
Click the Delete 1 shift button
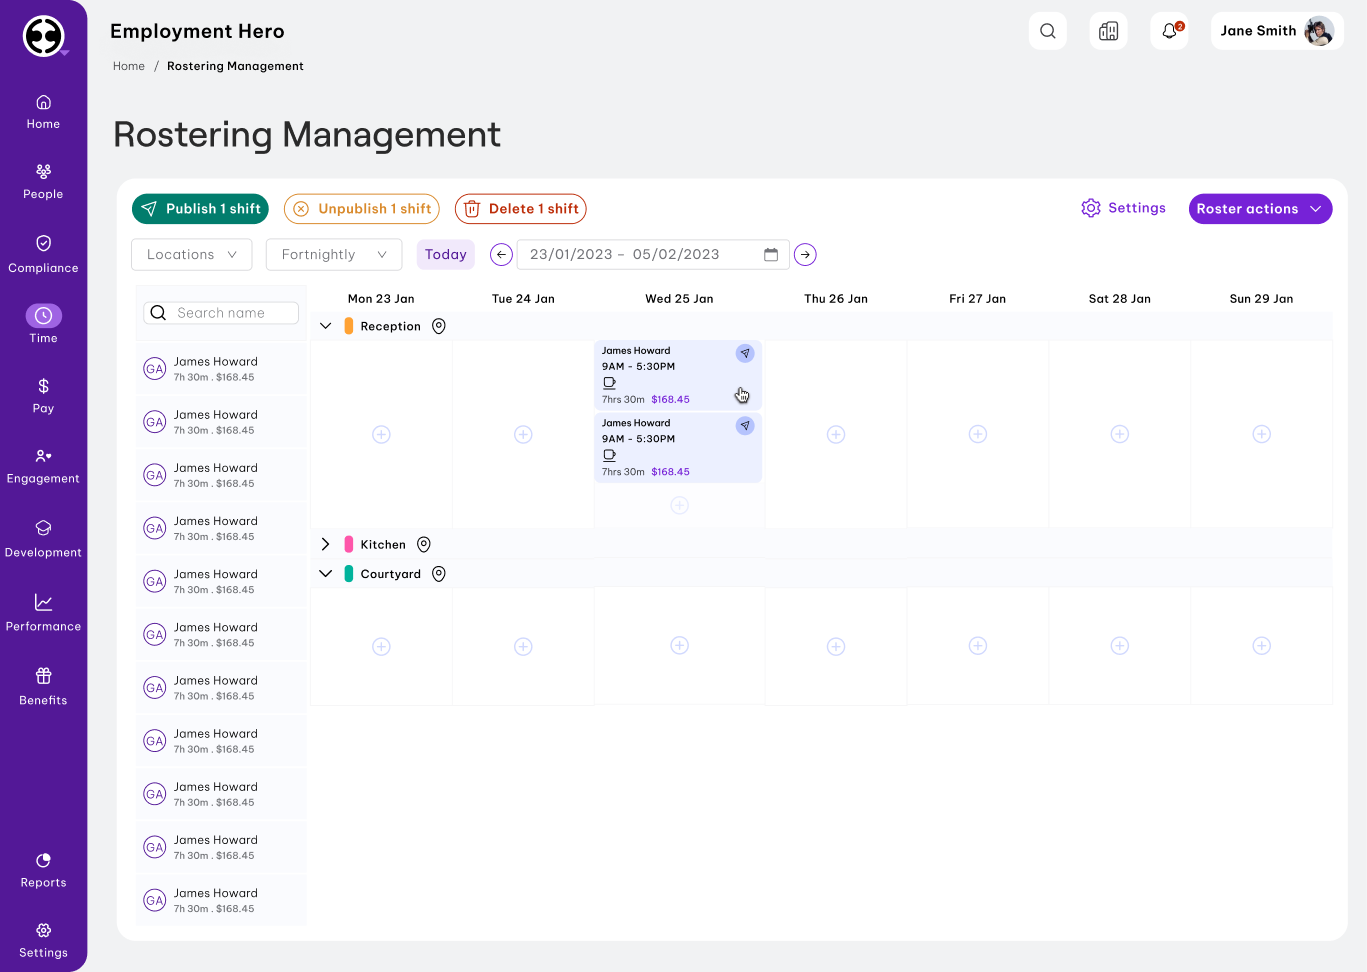[x=520, y=209]
